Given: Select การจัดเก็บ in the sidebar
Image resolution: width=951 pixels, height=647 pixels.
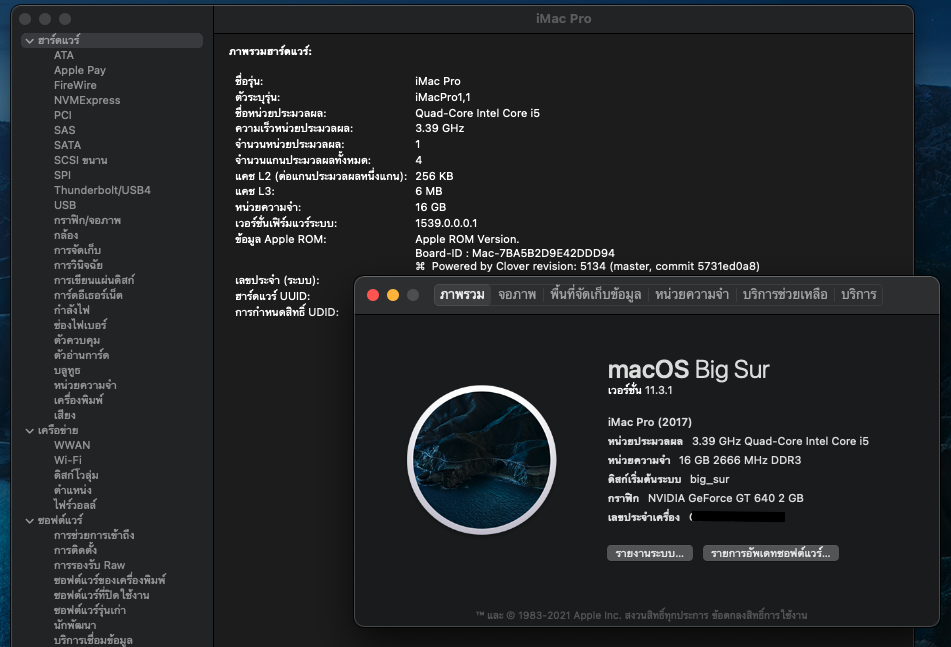Looking at the screenshot, I should click(77, 250).
